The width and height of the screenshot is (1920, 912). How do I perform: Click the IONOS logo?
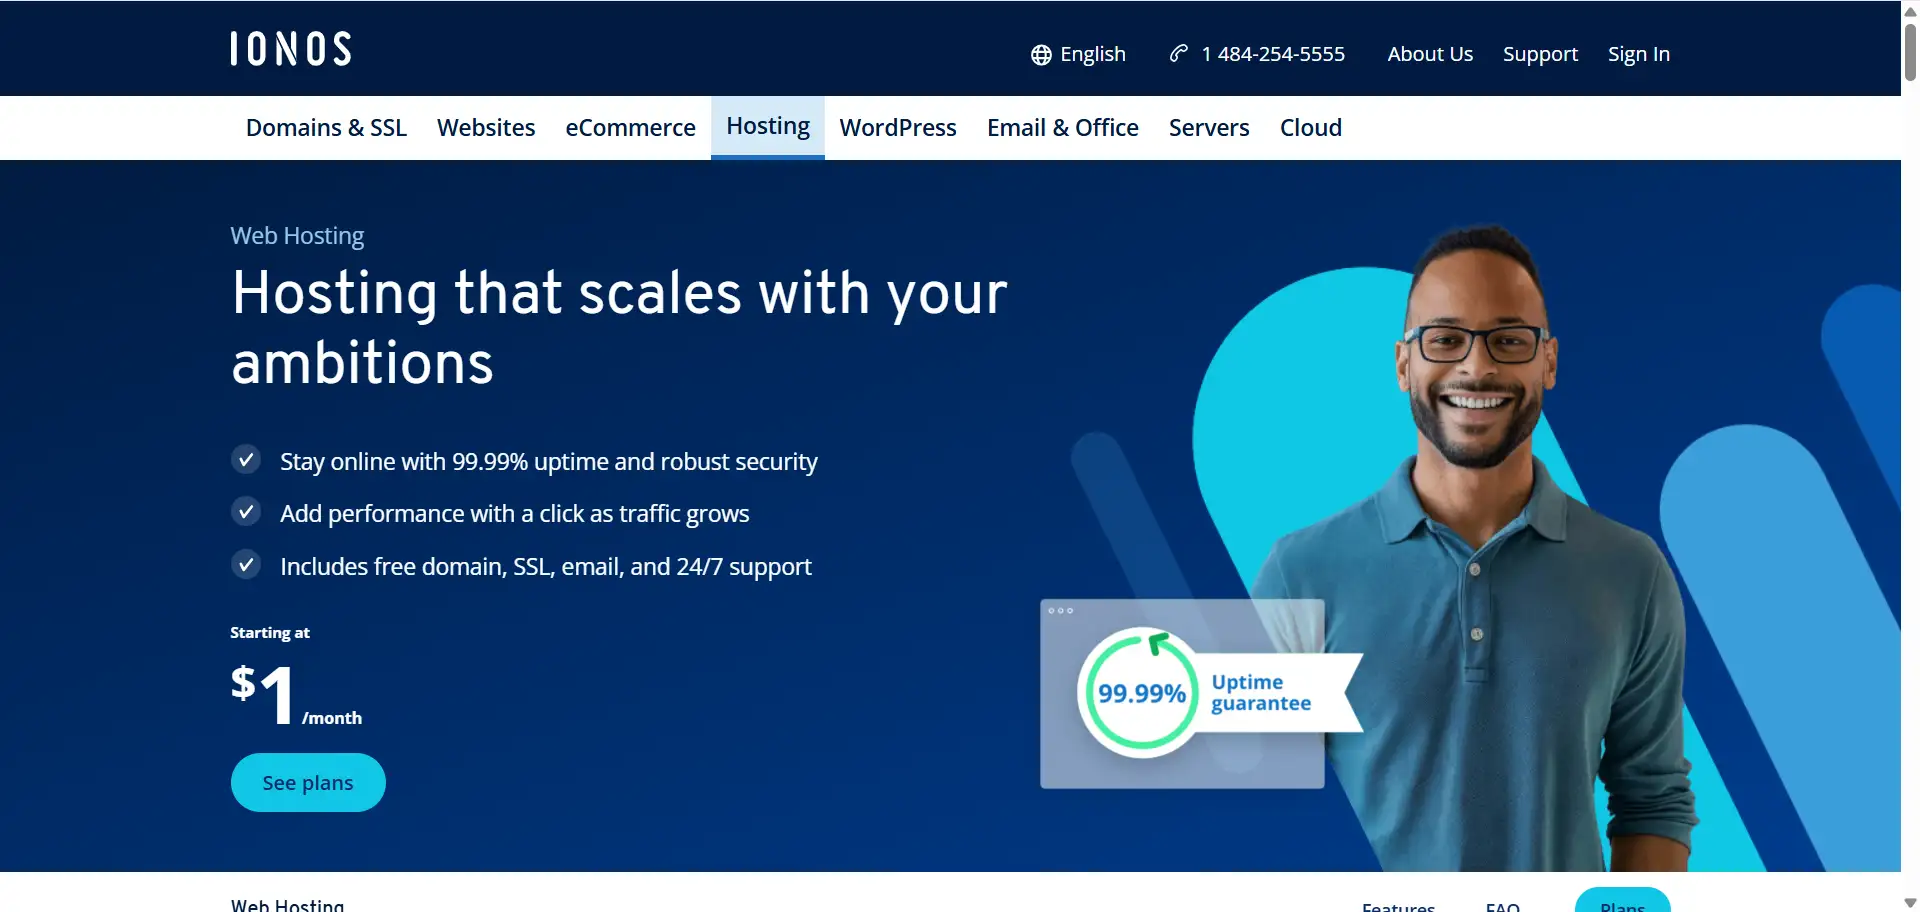(290, 48)
